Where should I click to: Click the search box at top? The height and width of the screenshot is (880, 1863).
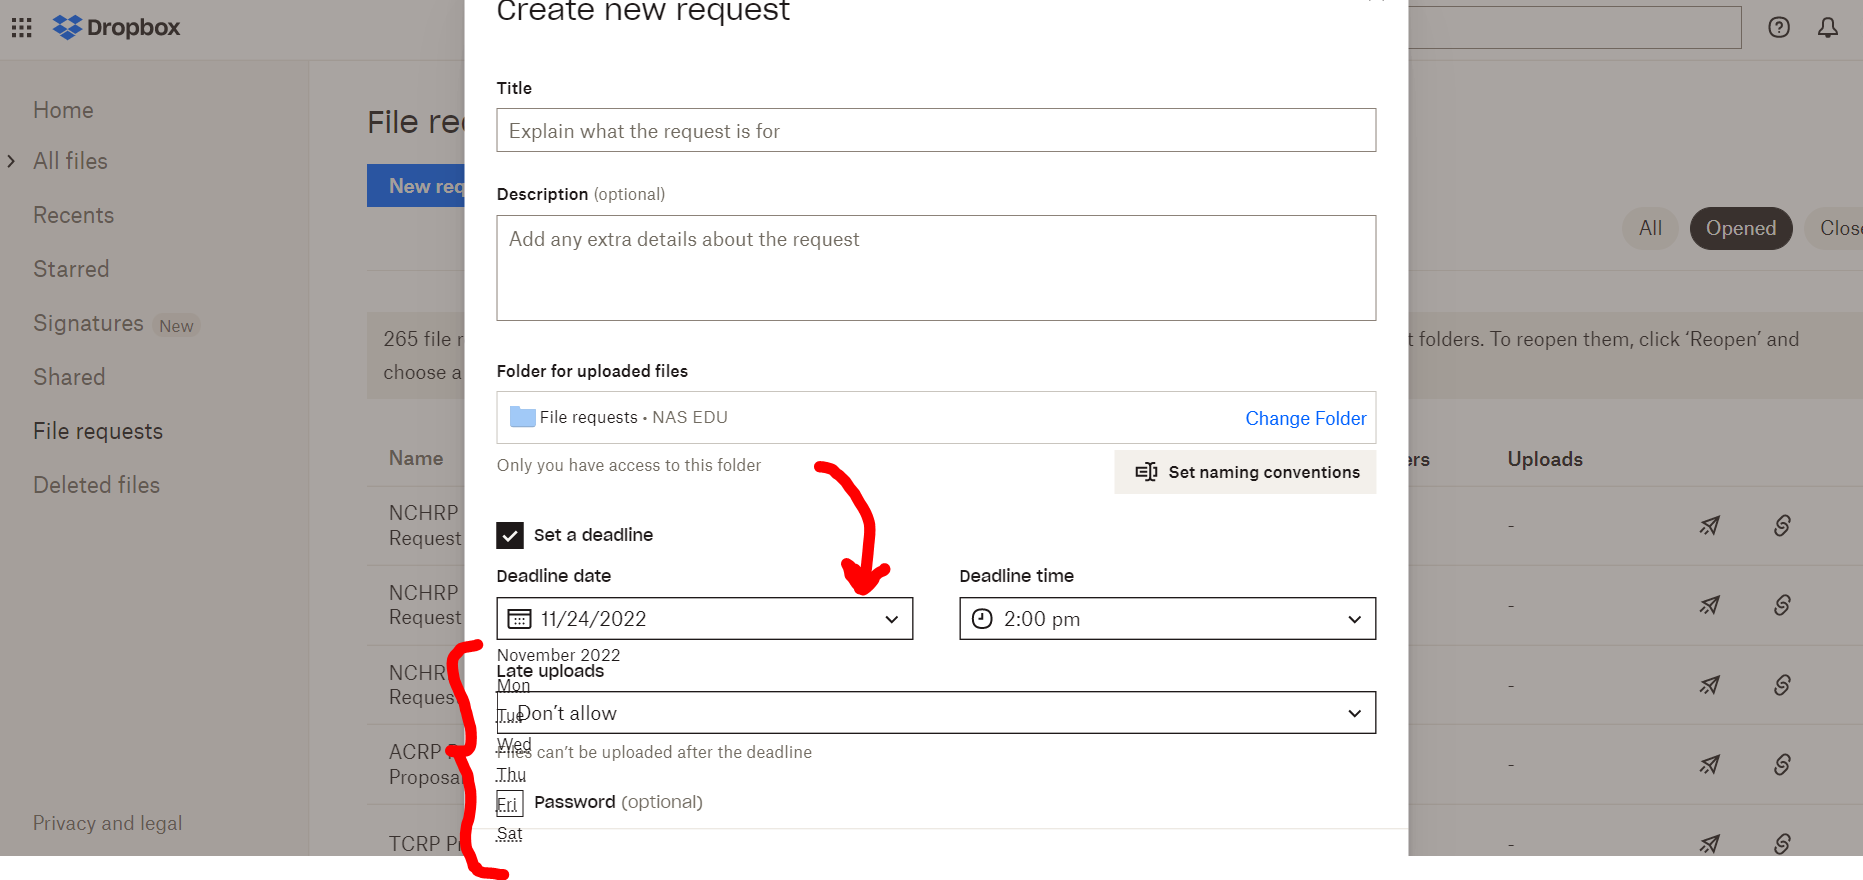1574,27
